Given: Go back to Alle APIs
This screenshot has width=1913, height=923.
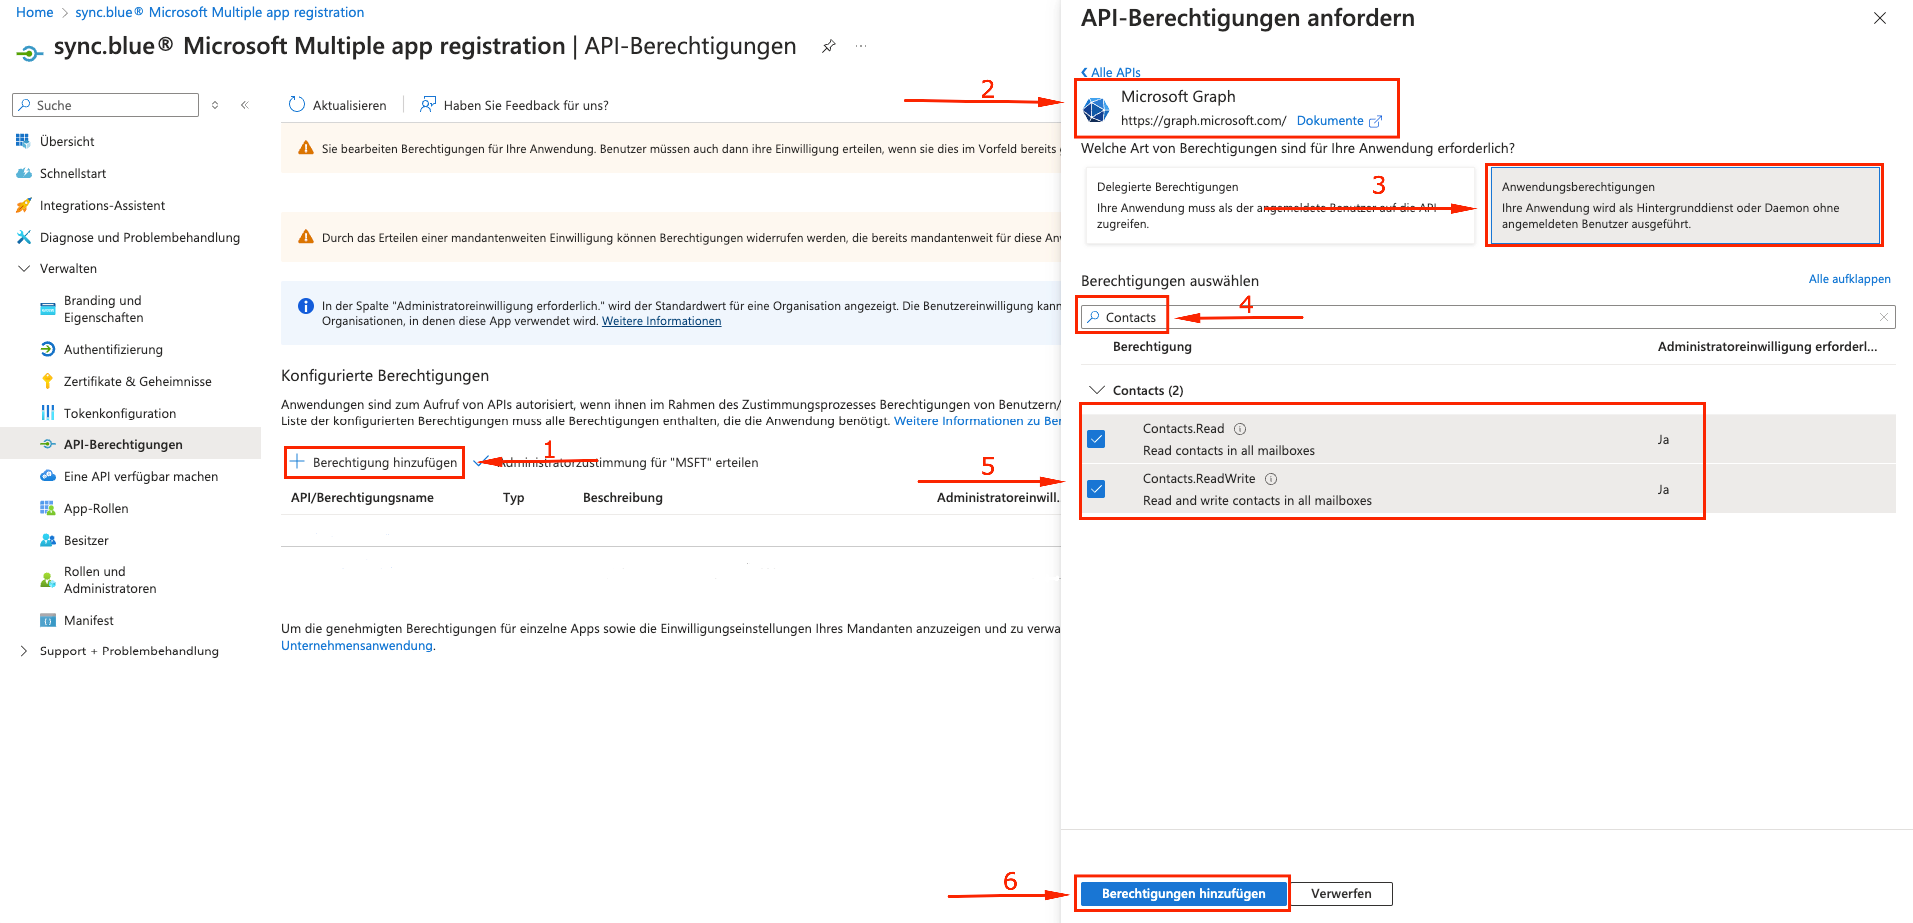Looking at the screenshot, I should [x=1111, y=72].
